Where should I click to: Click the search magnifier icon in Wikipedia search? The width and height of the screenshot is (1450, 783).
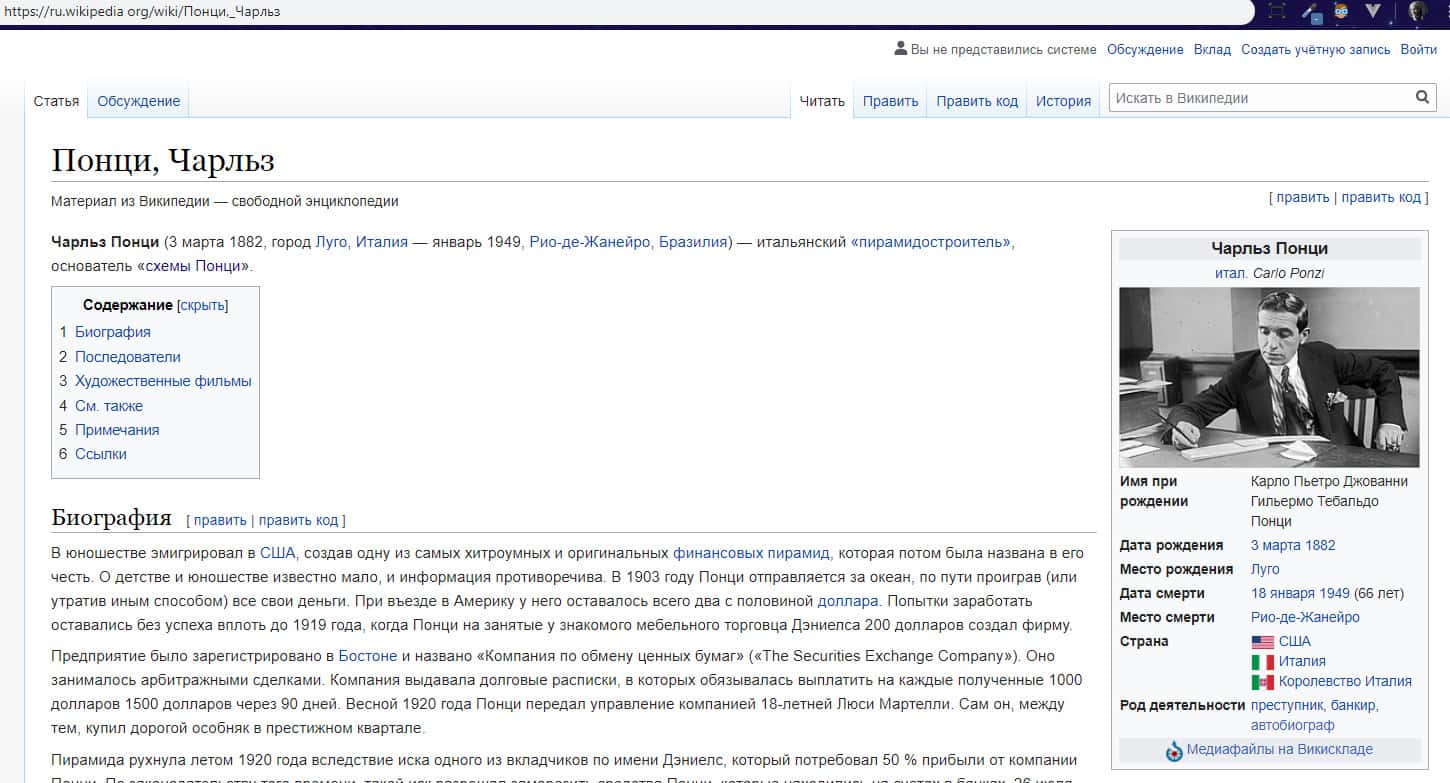1422,98
